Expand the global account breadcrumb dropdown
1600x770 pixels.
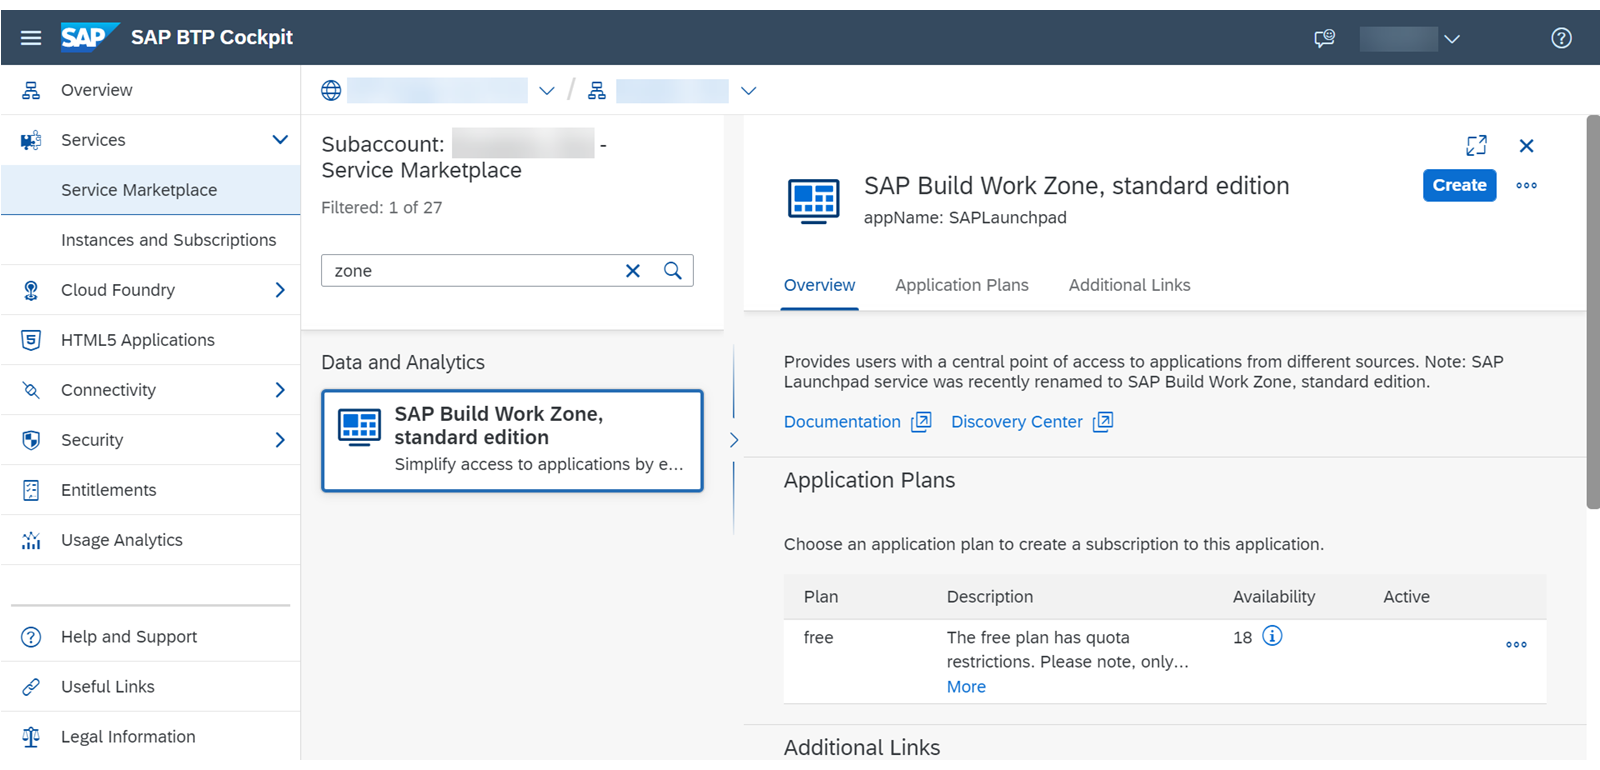tap(547, 91)
